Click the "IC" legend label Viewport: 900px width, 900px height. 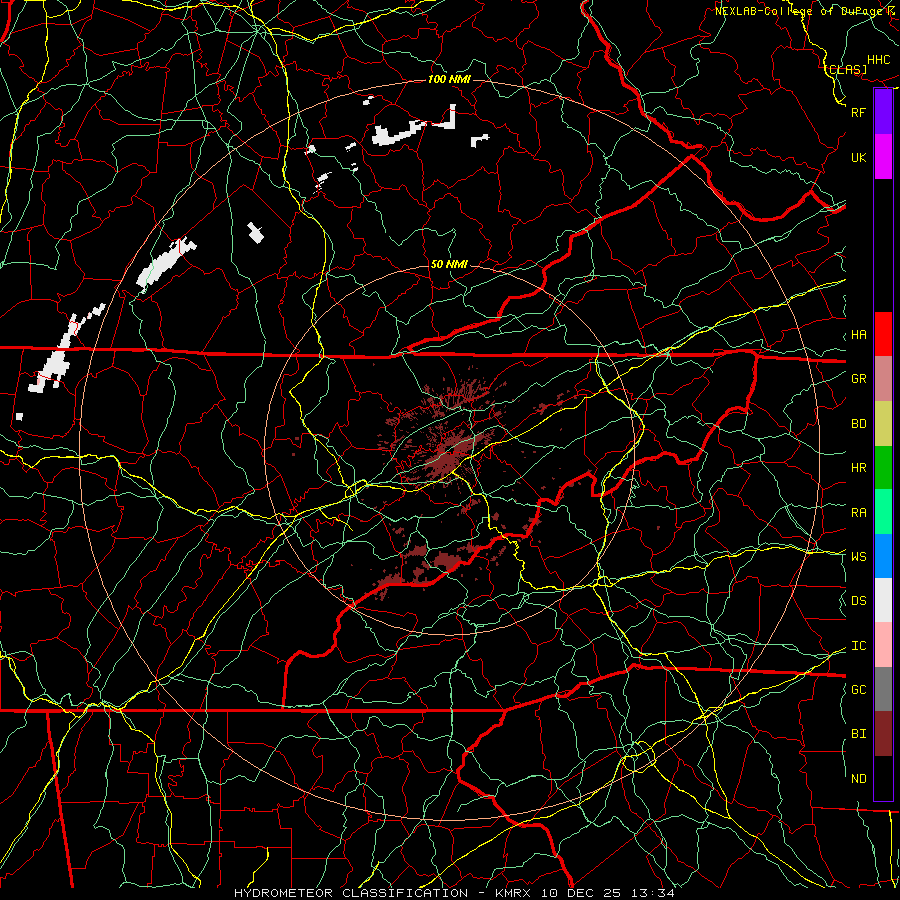[858, 646]
